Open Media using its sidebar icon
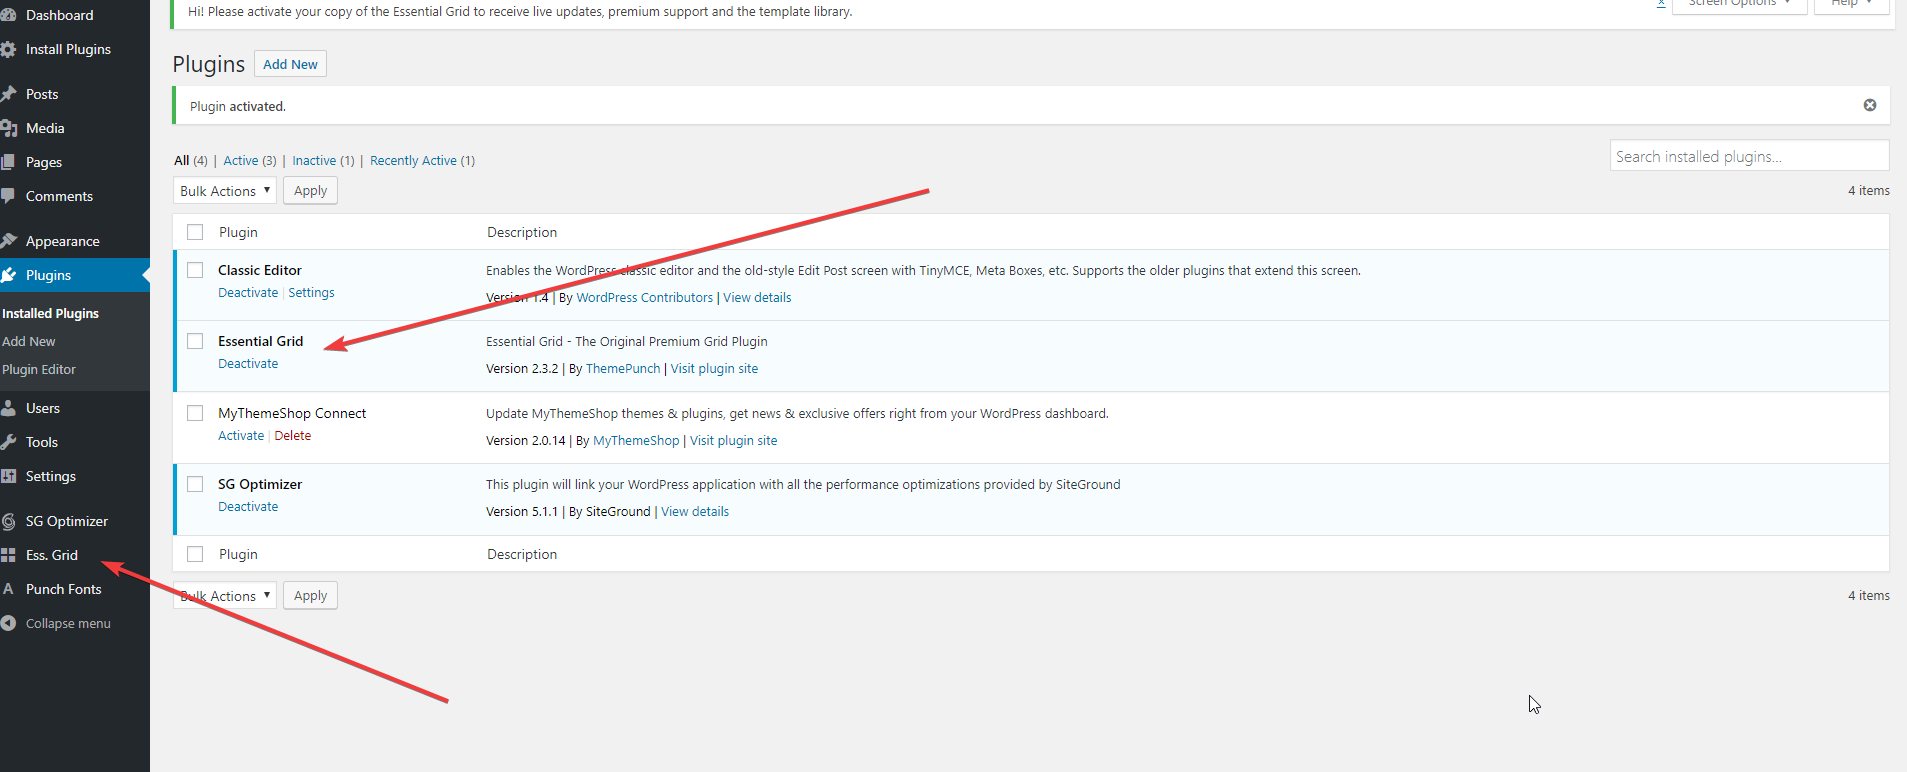This screenshot has height=772, width=1907. click(8, 128)
